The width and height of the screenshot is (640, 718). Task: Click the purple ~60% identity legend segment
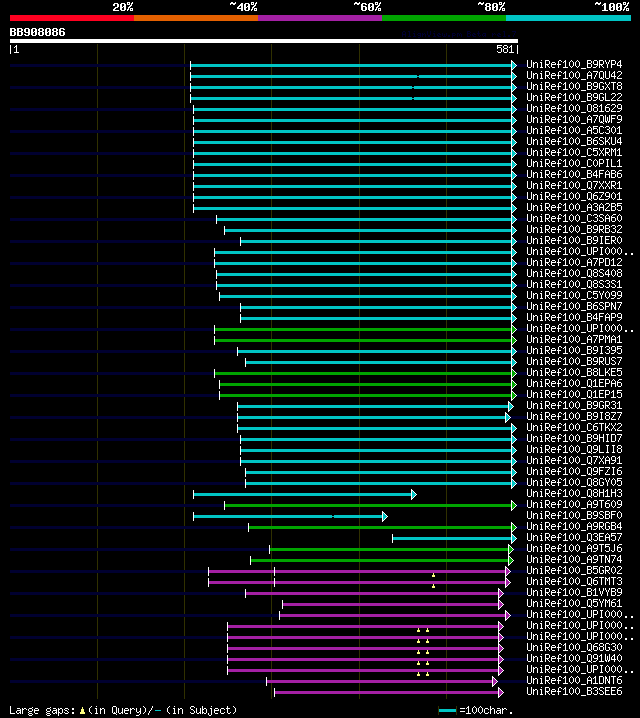click(x=320, y=18)
